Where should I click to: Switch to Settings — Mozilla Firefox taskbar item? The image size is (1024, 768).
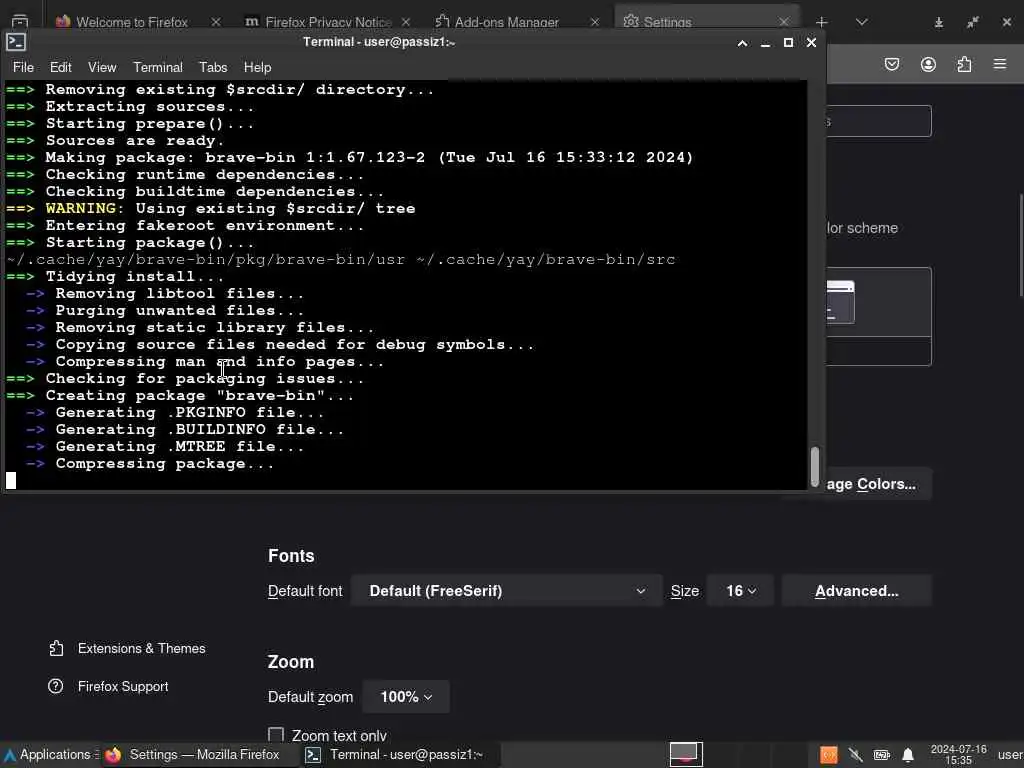point(195,754)
